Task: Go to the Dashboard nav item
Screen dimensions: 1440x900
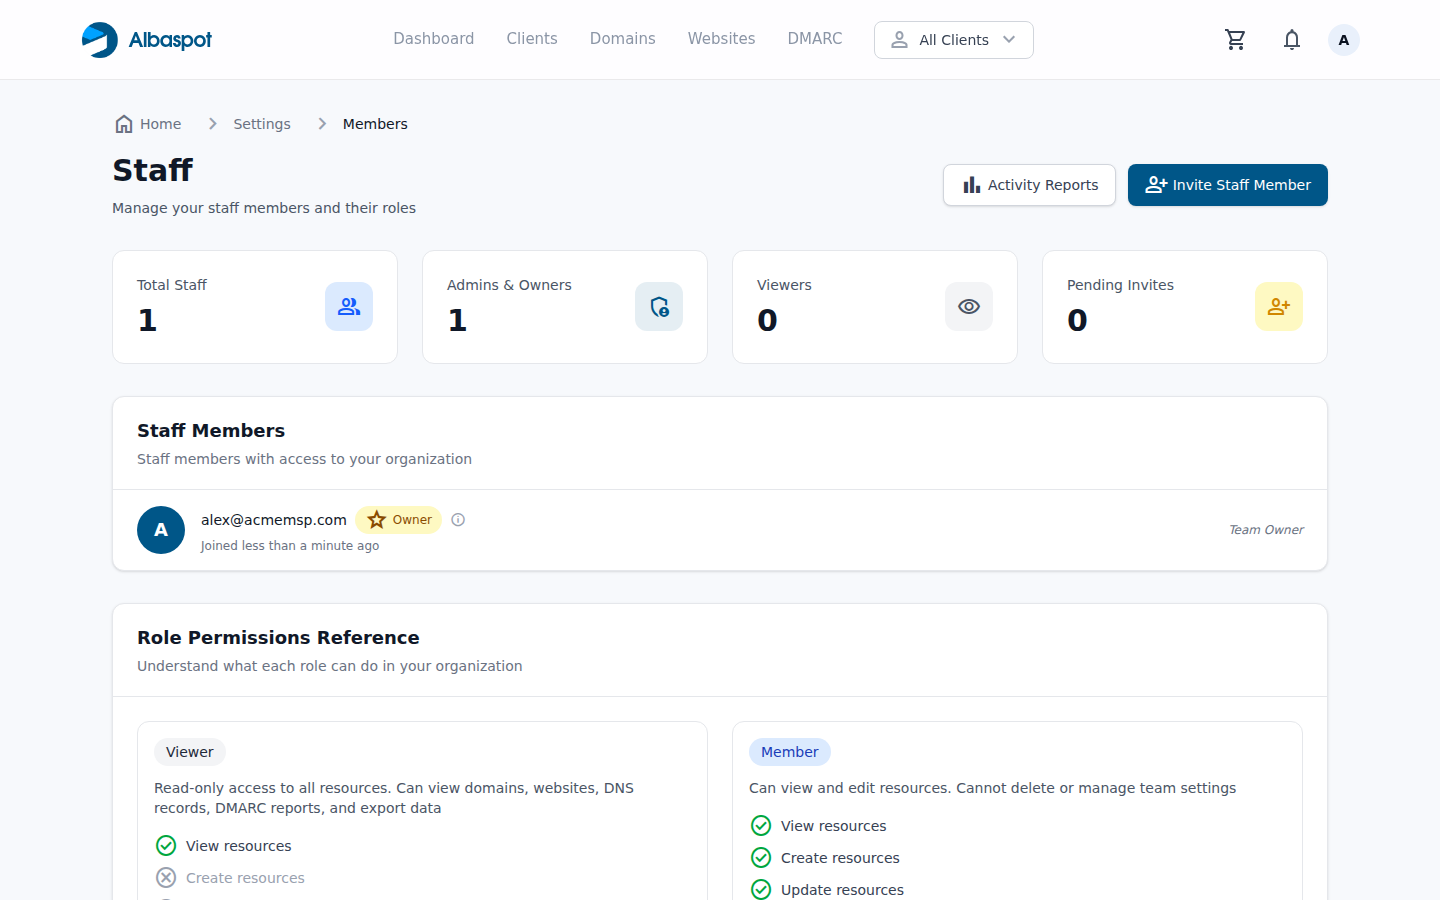Action: coord(433,38)
